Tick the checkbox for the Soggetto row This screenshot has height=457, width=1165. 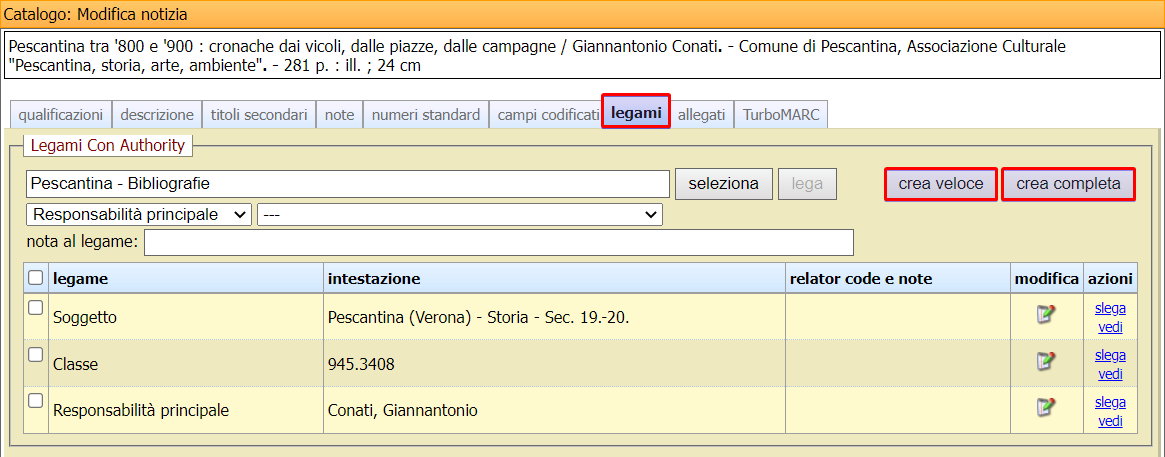(x=36, y=308)
